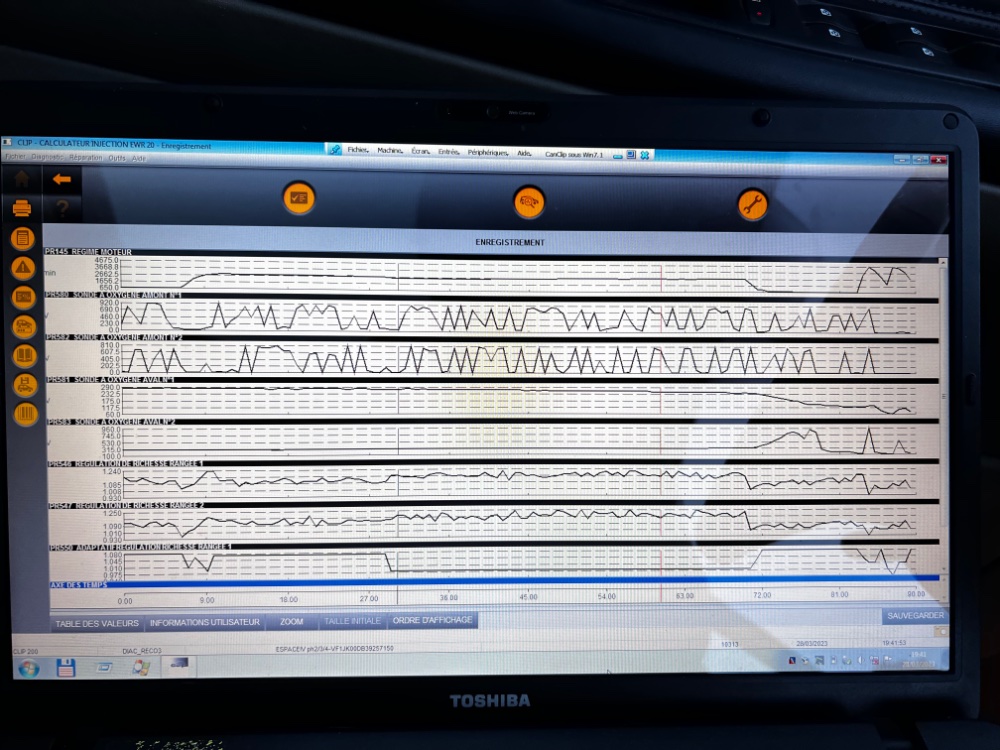Click the checklist icon in top toolbar
The image size is (1000, 750).
tap(298, 198)
